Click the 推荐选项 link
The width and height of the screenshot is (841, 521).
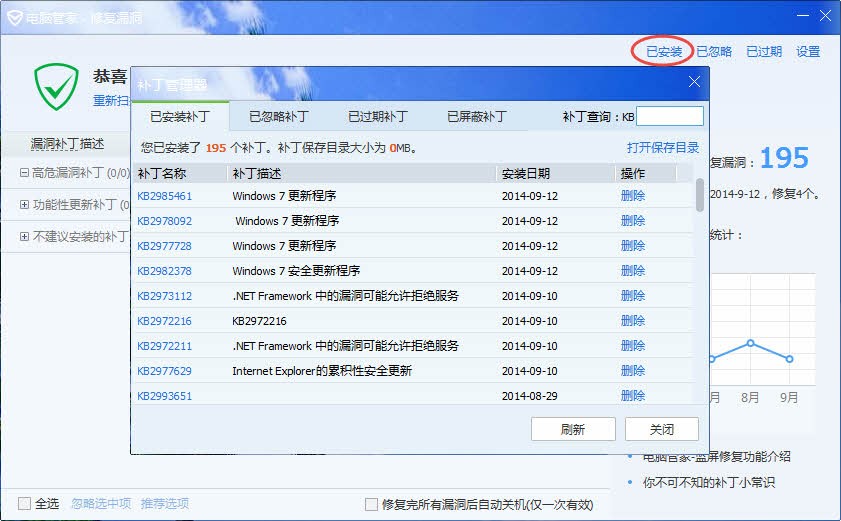click(165, 503)
